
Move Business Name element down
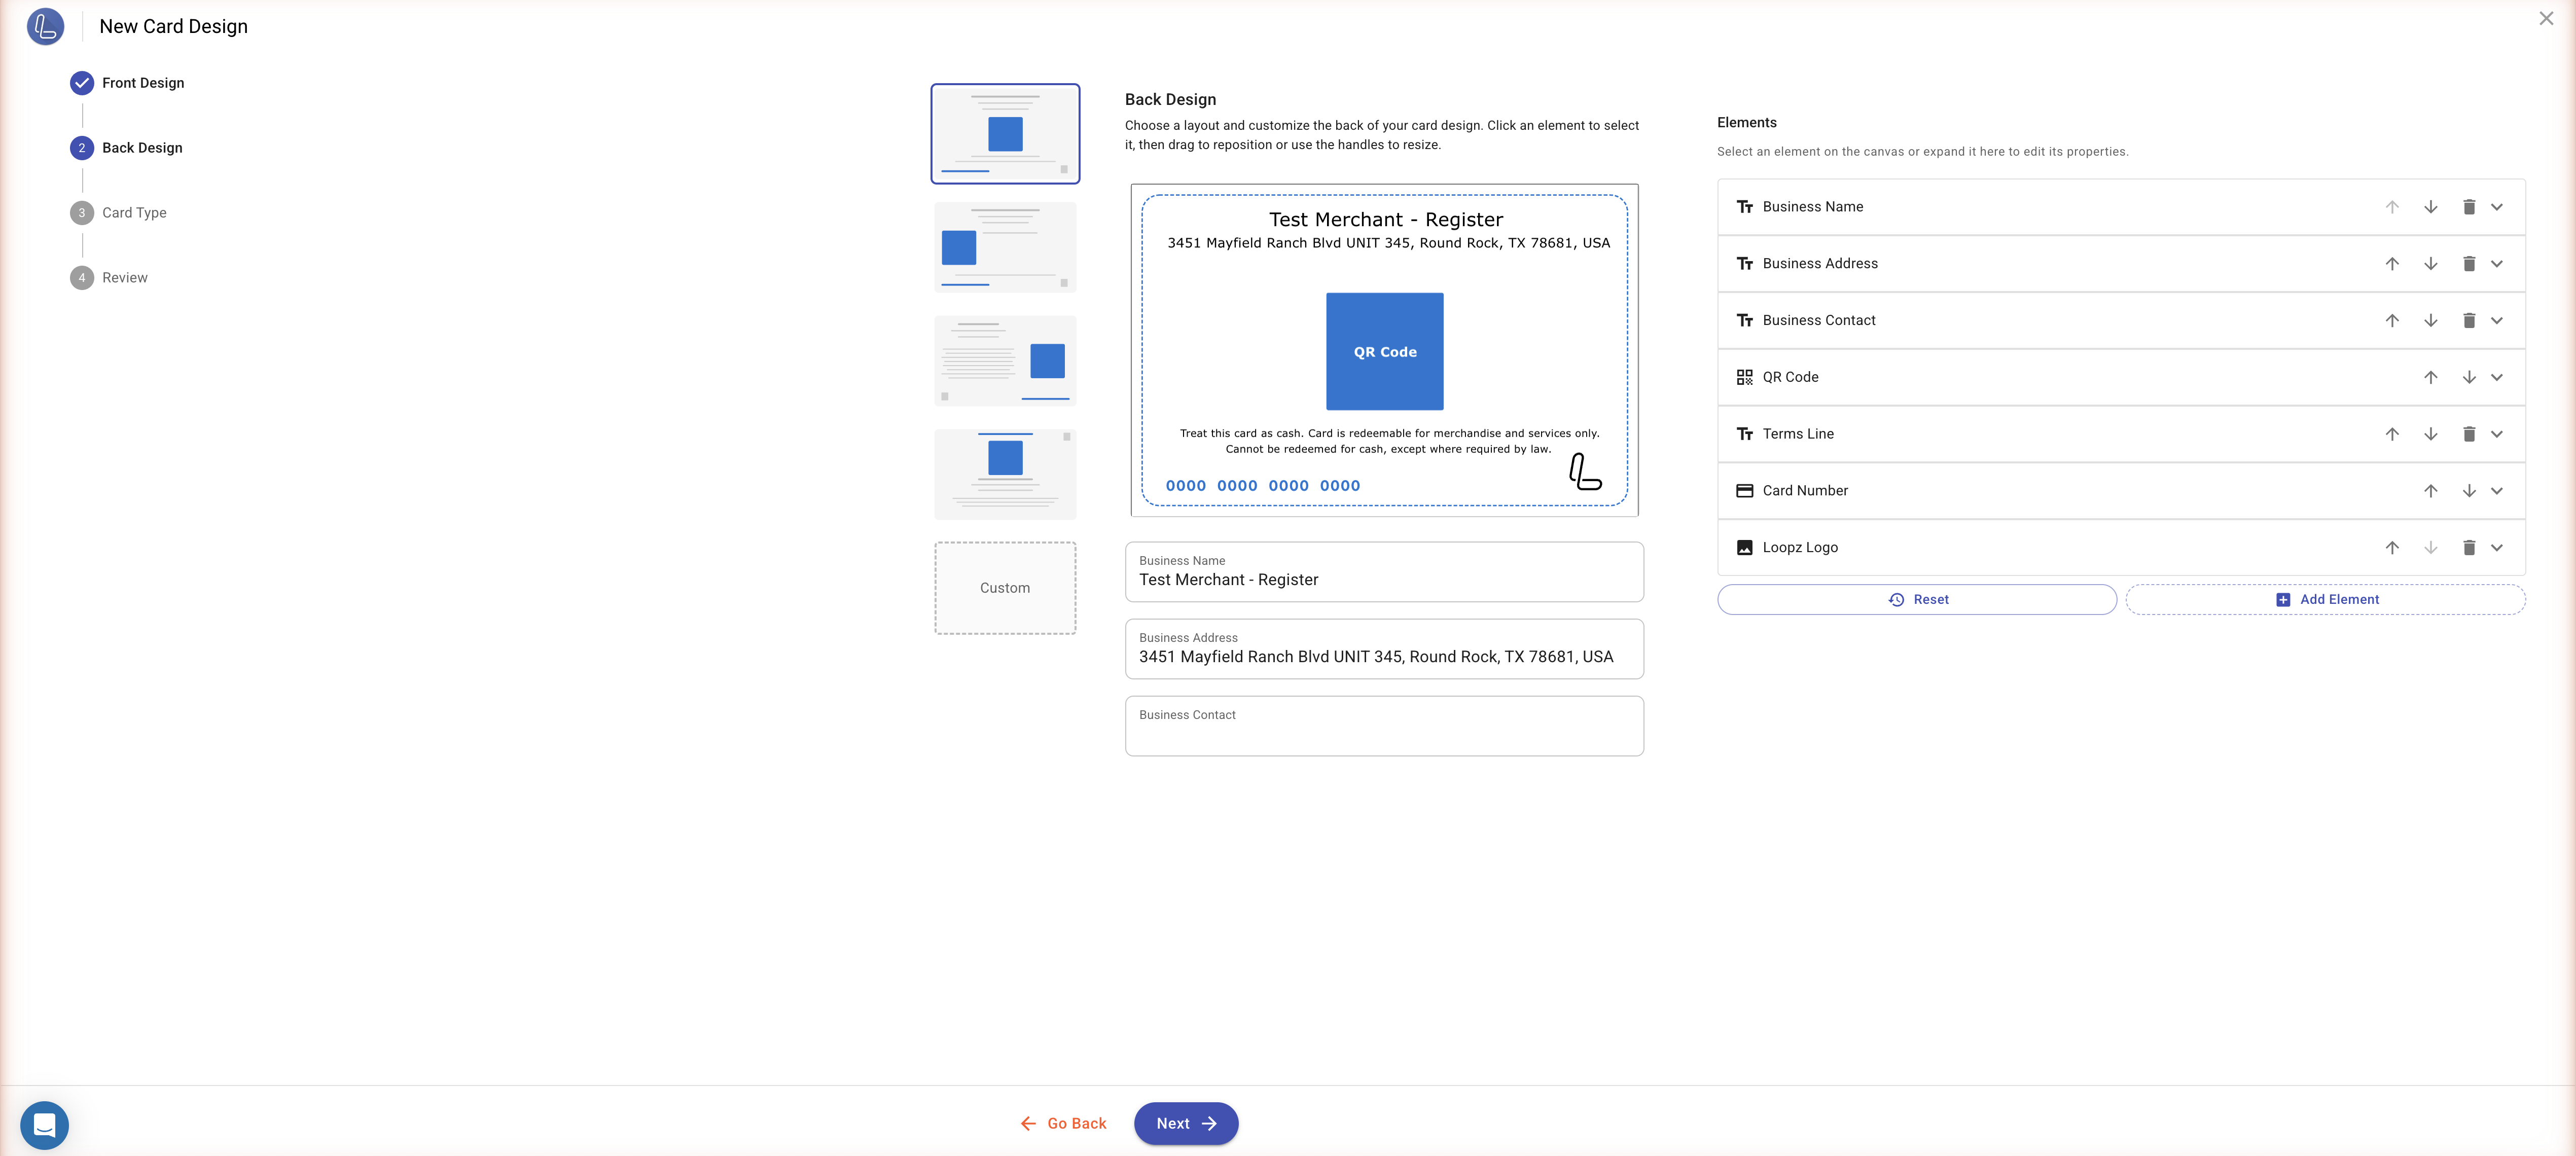(2430, 207)
